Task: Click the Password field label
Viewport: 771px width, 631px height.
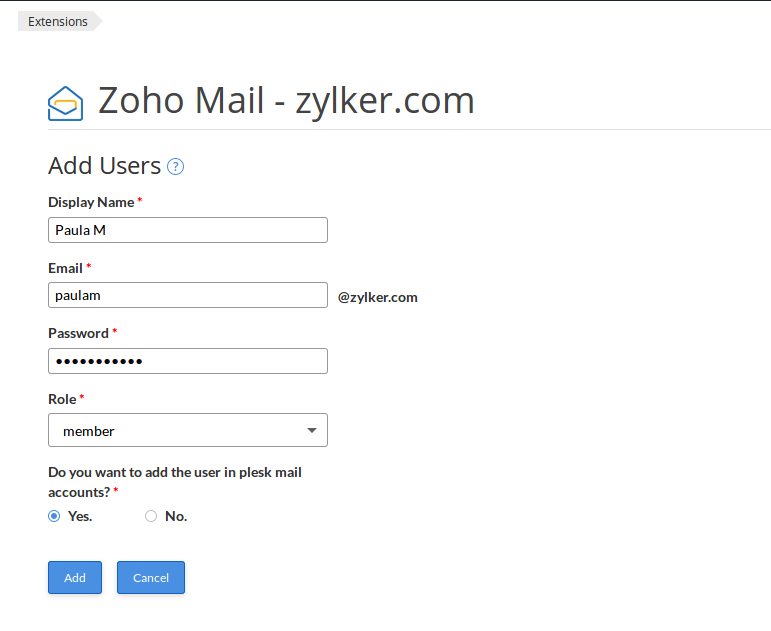Action: tap(78, 333)
